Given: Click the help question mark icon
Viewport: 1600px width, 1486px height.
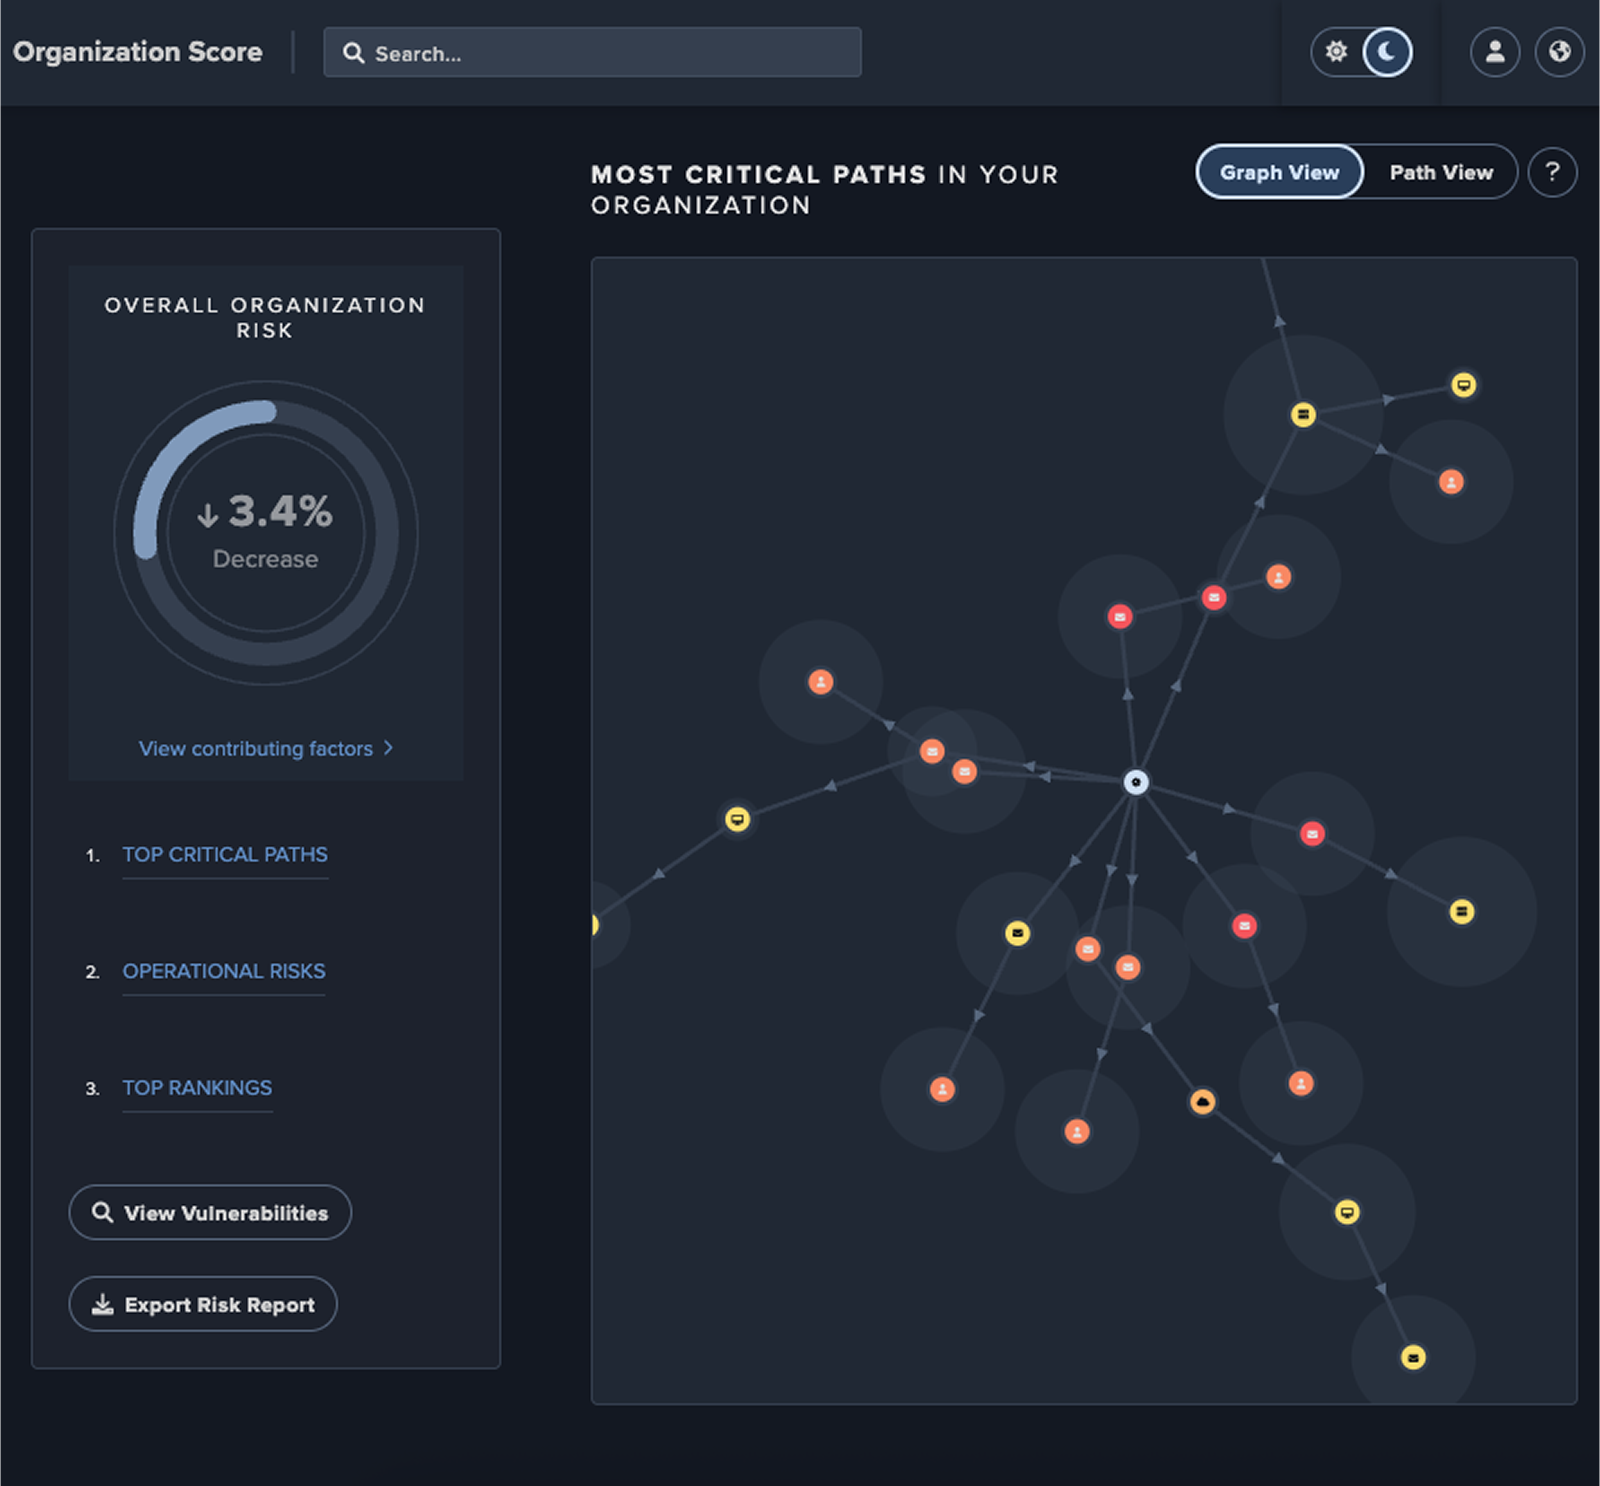Looking at the screenshot, I should pyautogui.click(x=1552, y=173).
